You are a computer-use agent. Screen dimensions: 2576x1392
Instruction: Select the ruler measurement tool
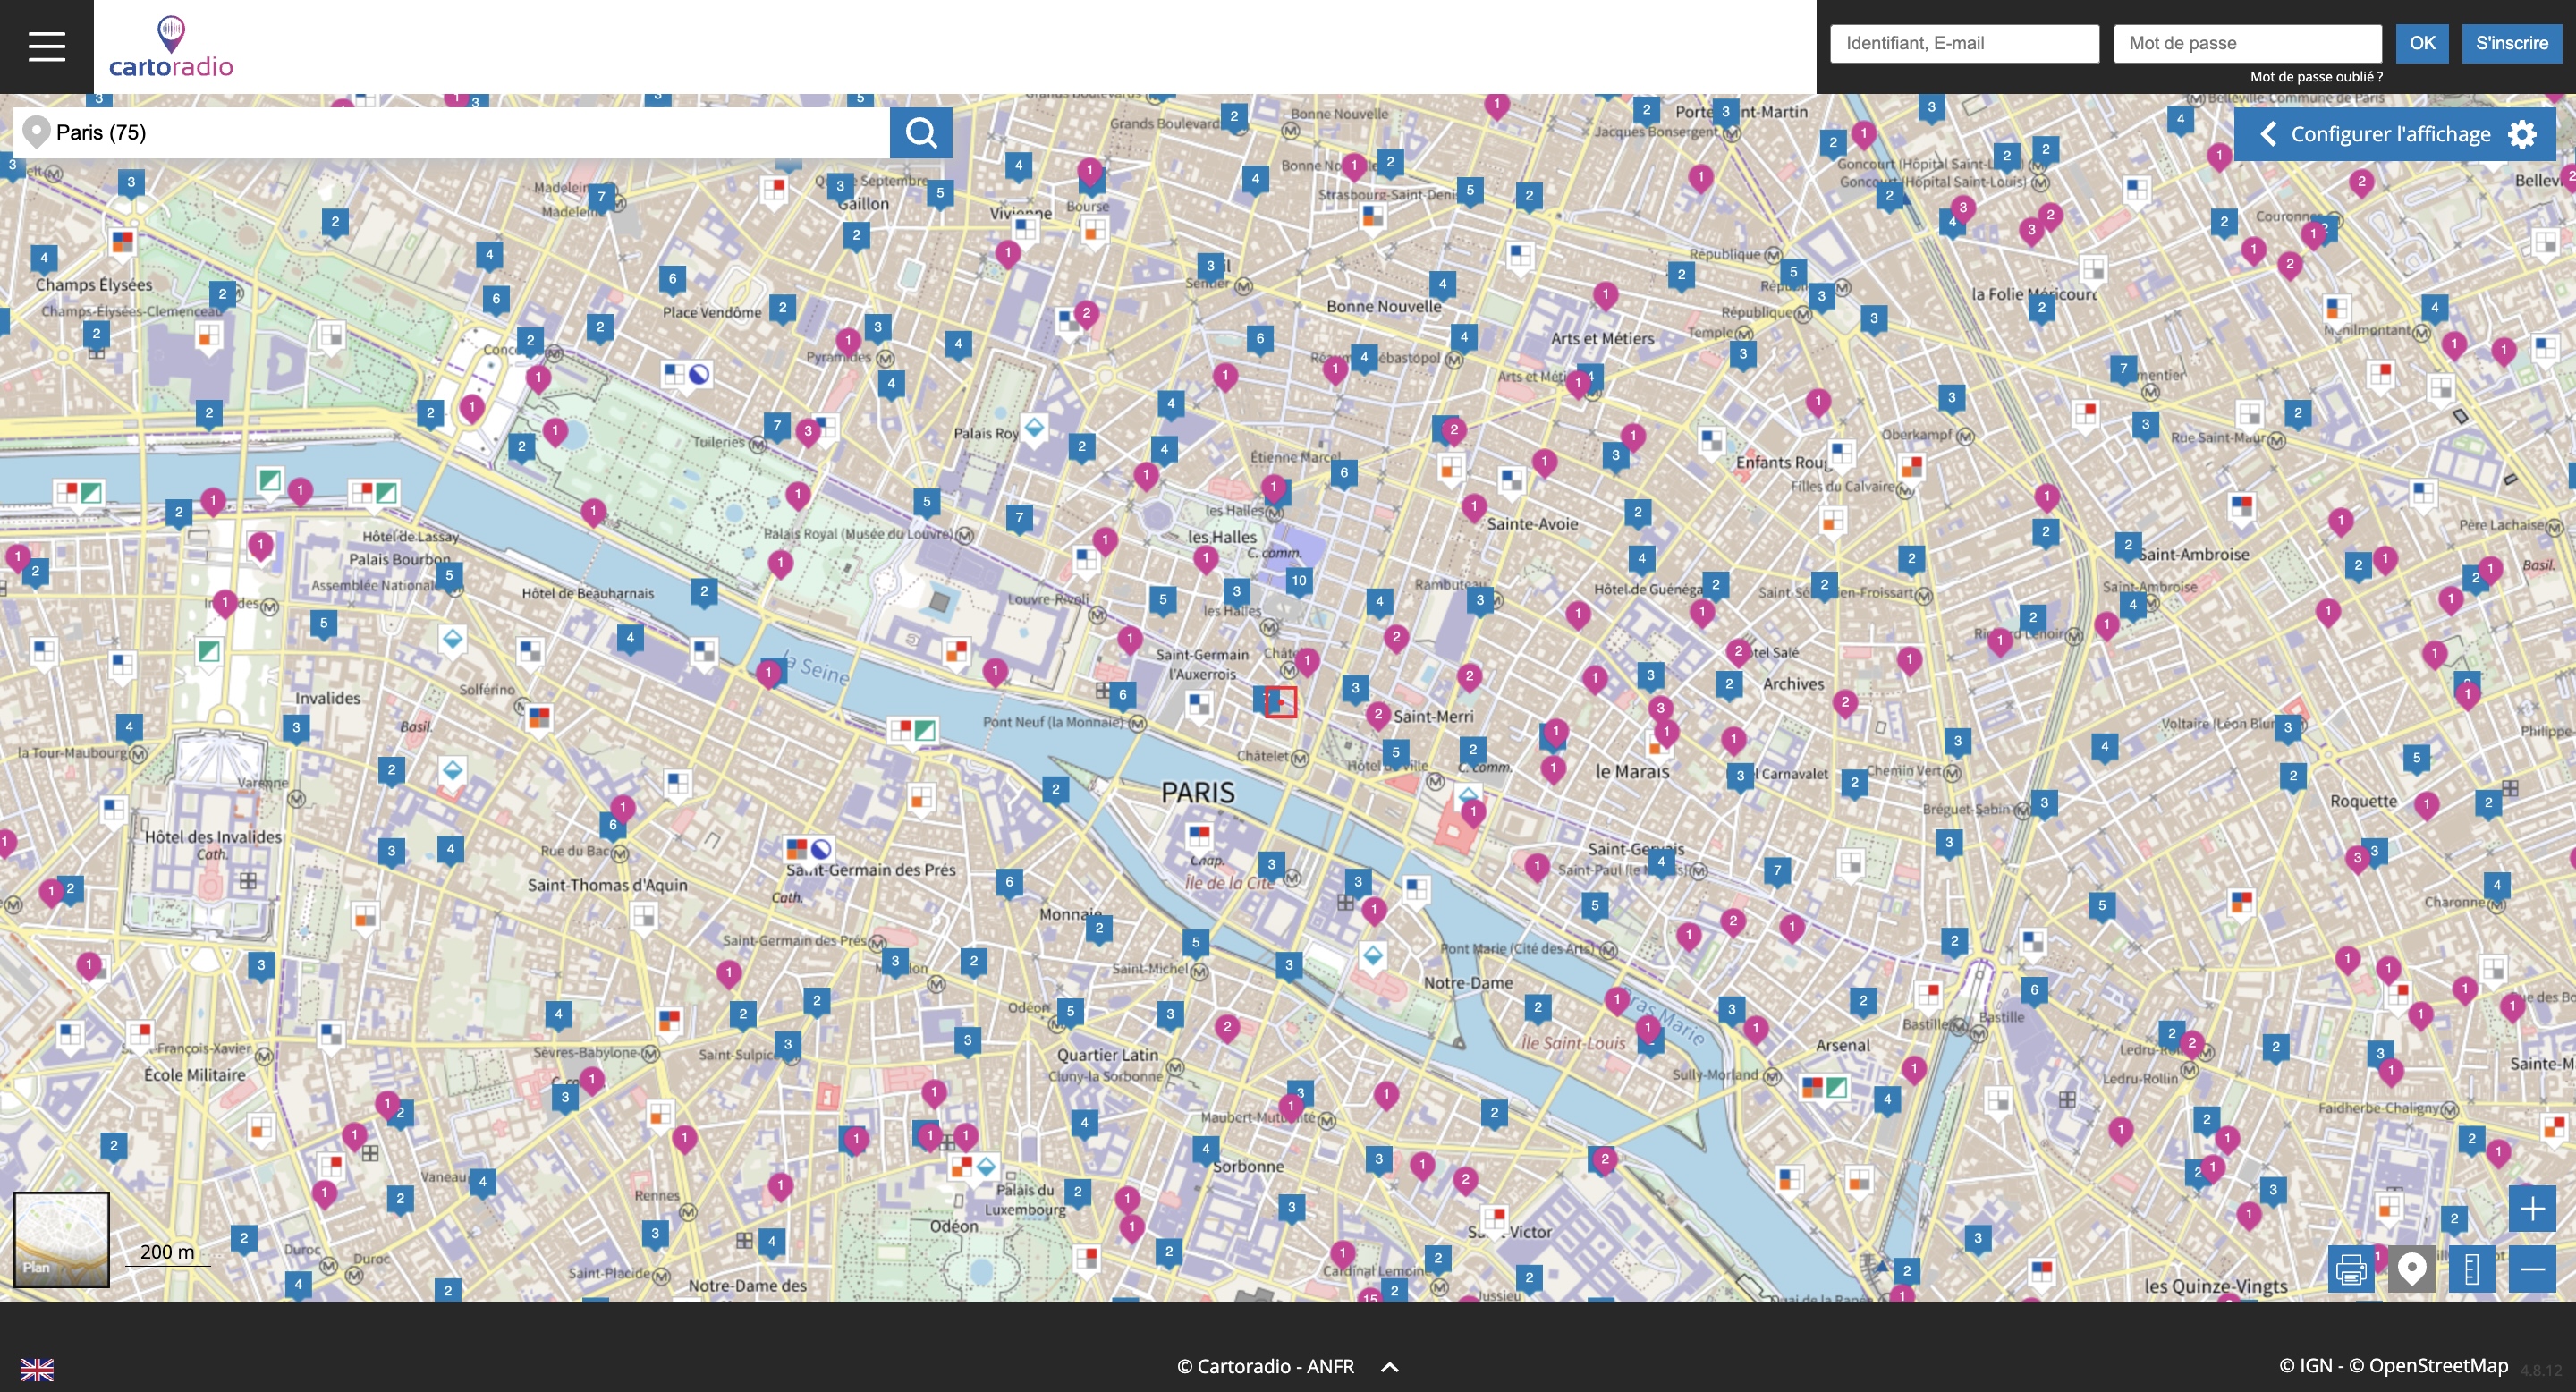pyautogui.click(x=2471, y=1269)
